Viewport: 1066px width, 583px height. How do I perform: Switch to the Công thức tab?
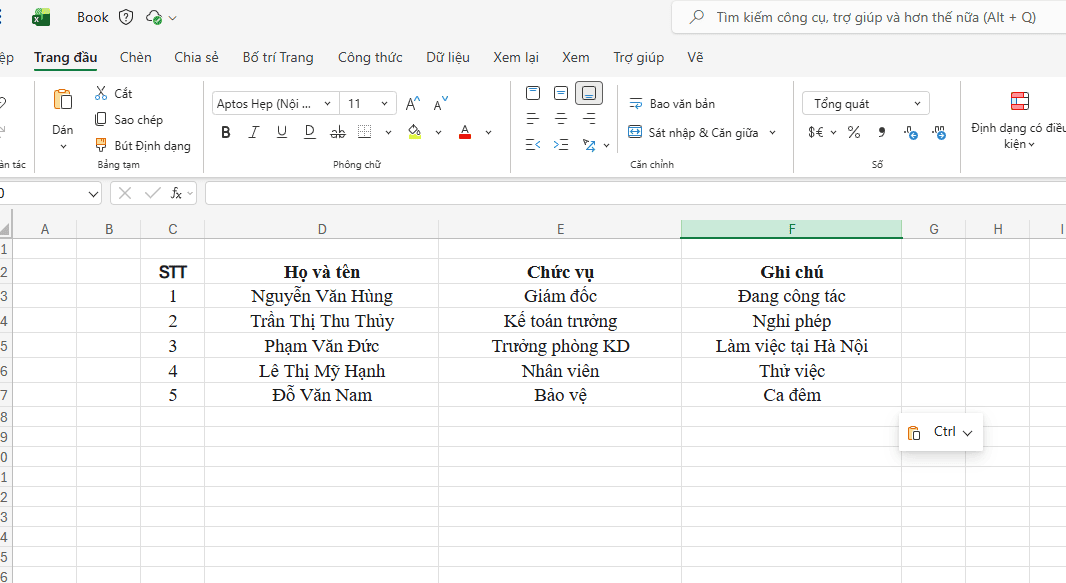[370, 57]
